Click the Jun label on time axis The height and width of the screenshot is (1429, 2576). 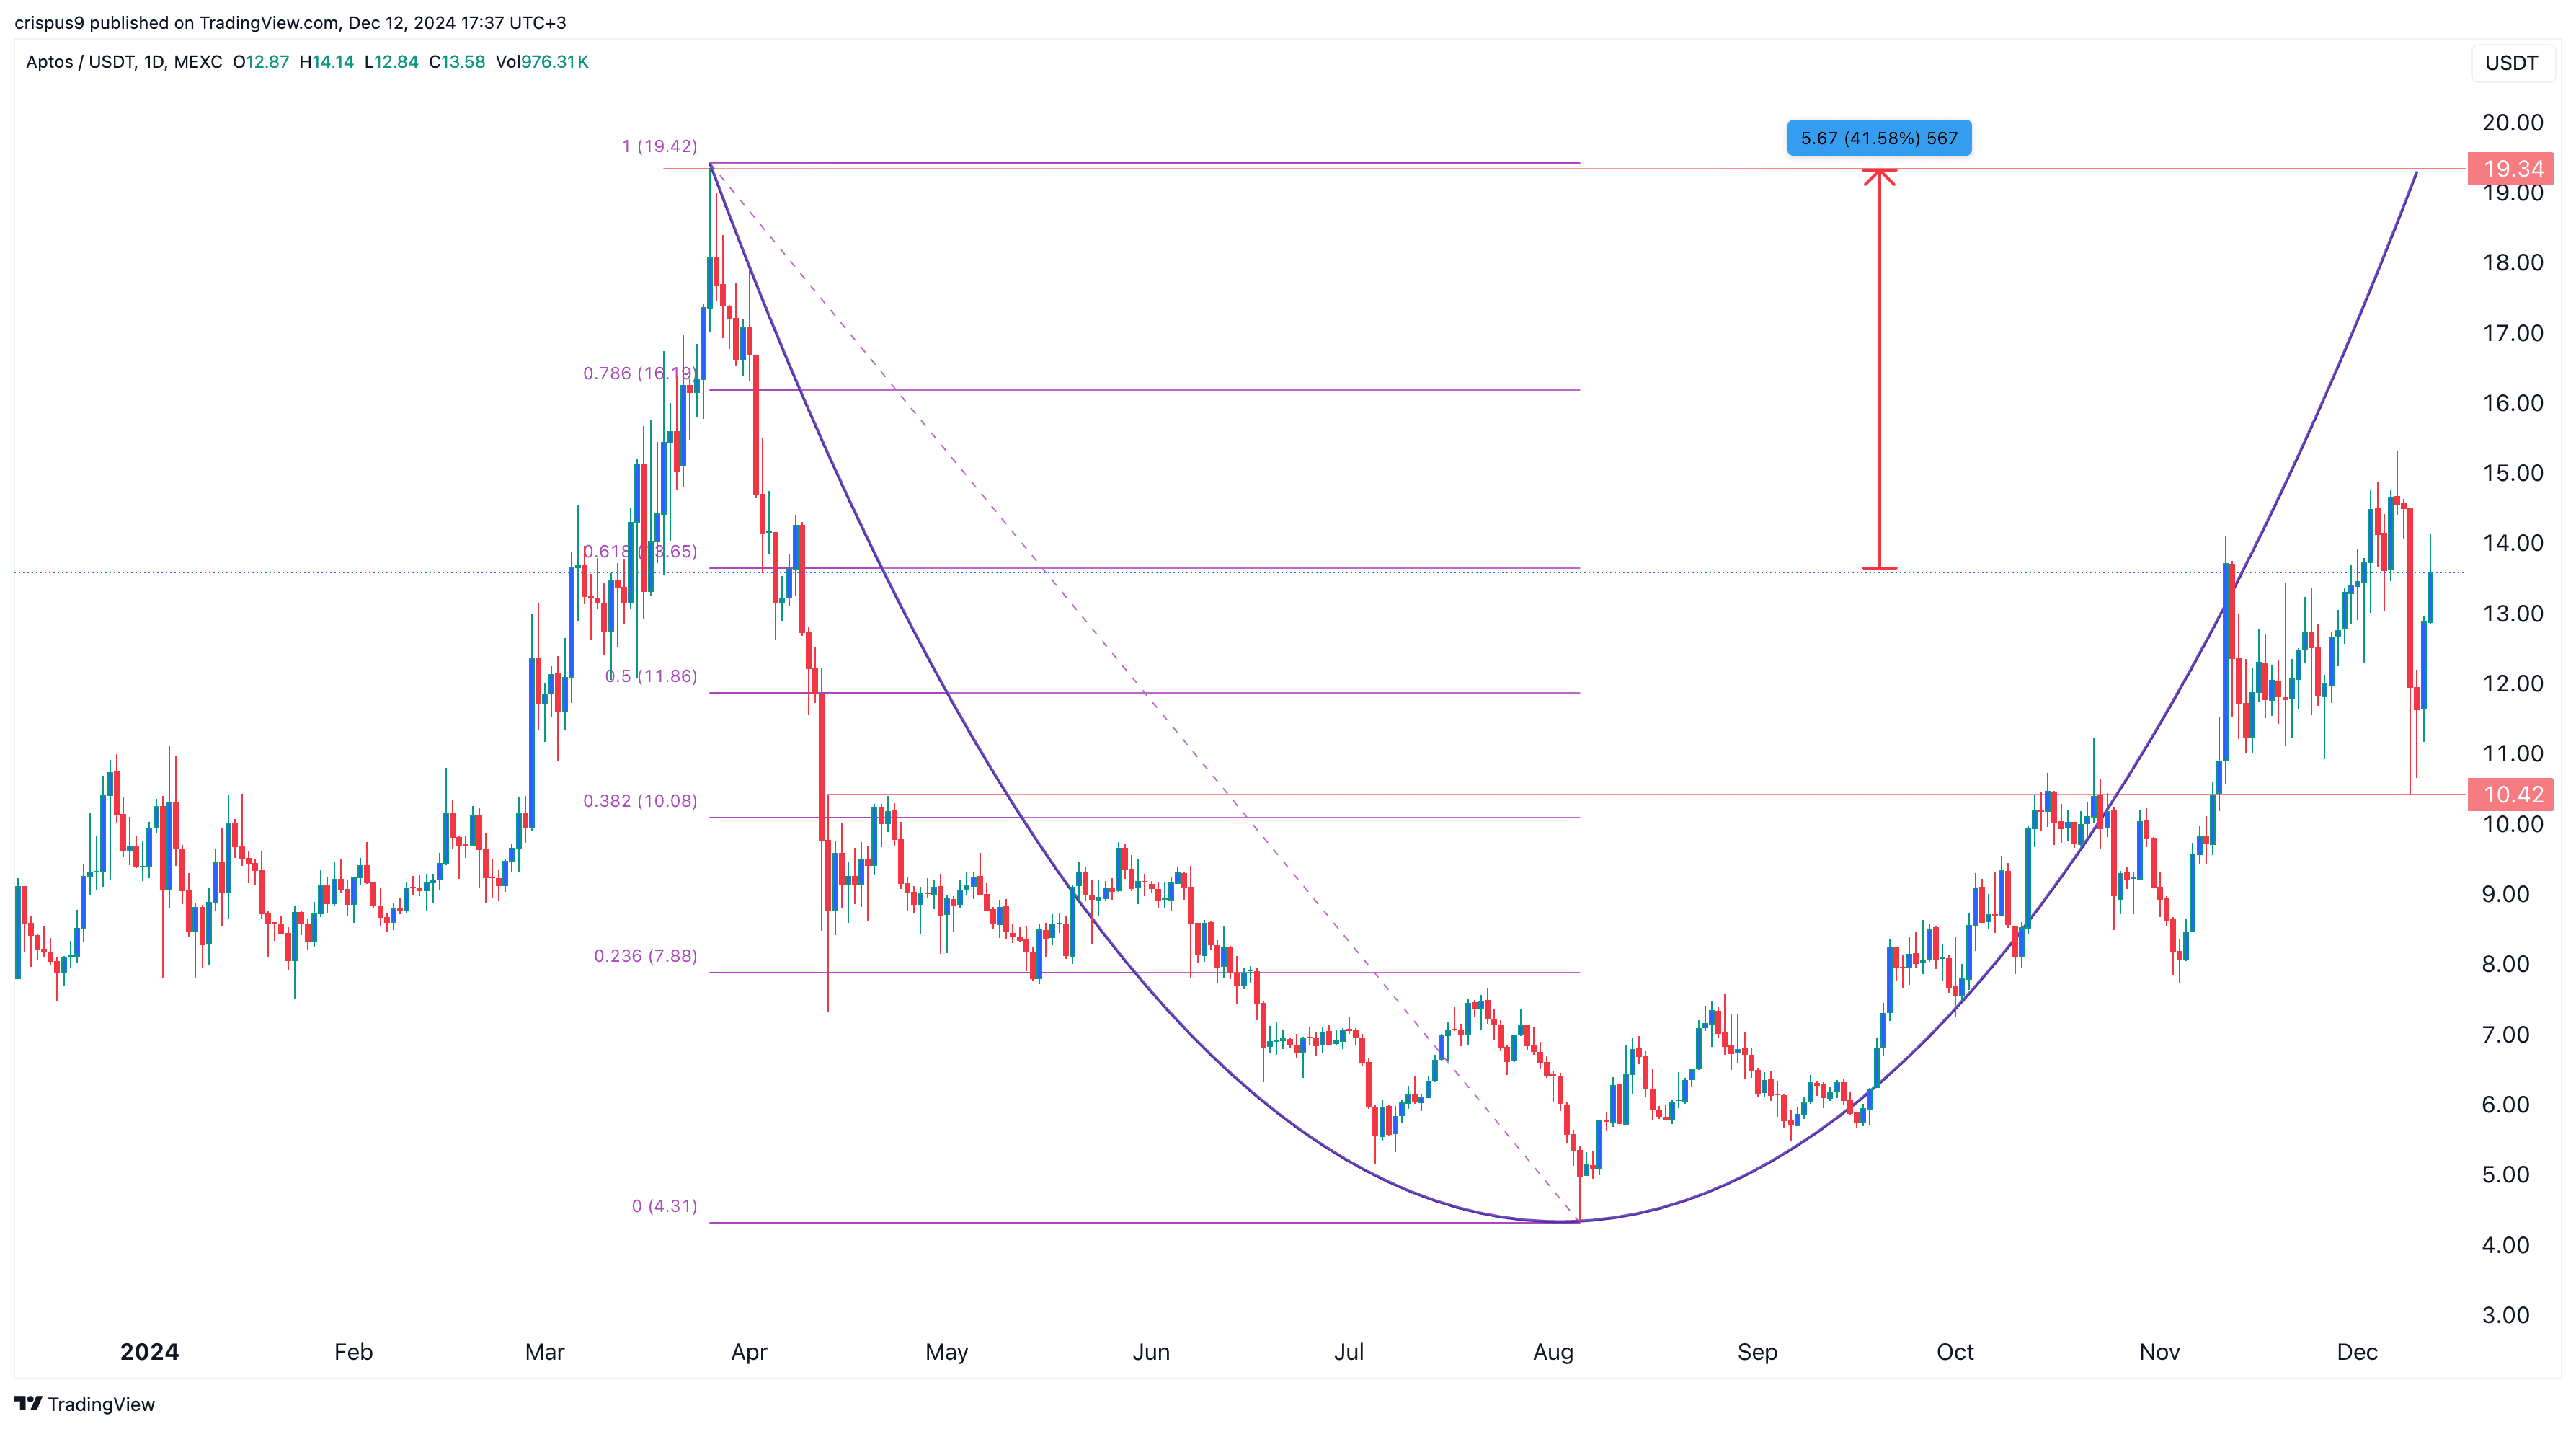[x=1151, y=1352]
